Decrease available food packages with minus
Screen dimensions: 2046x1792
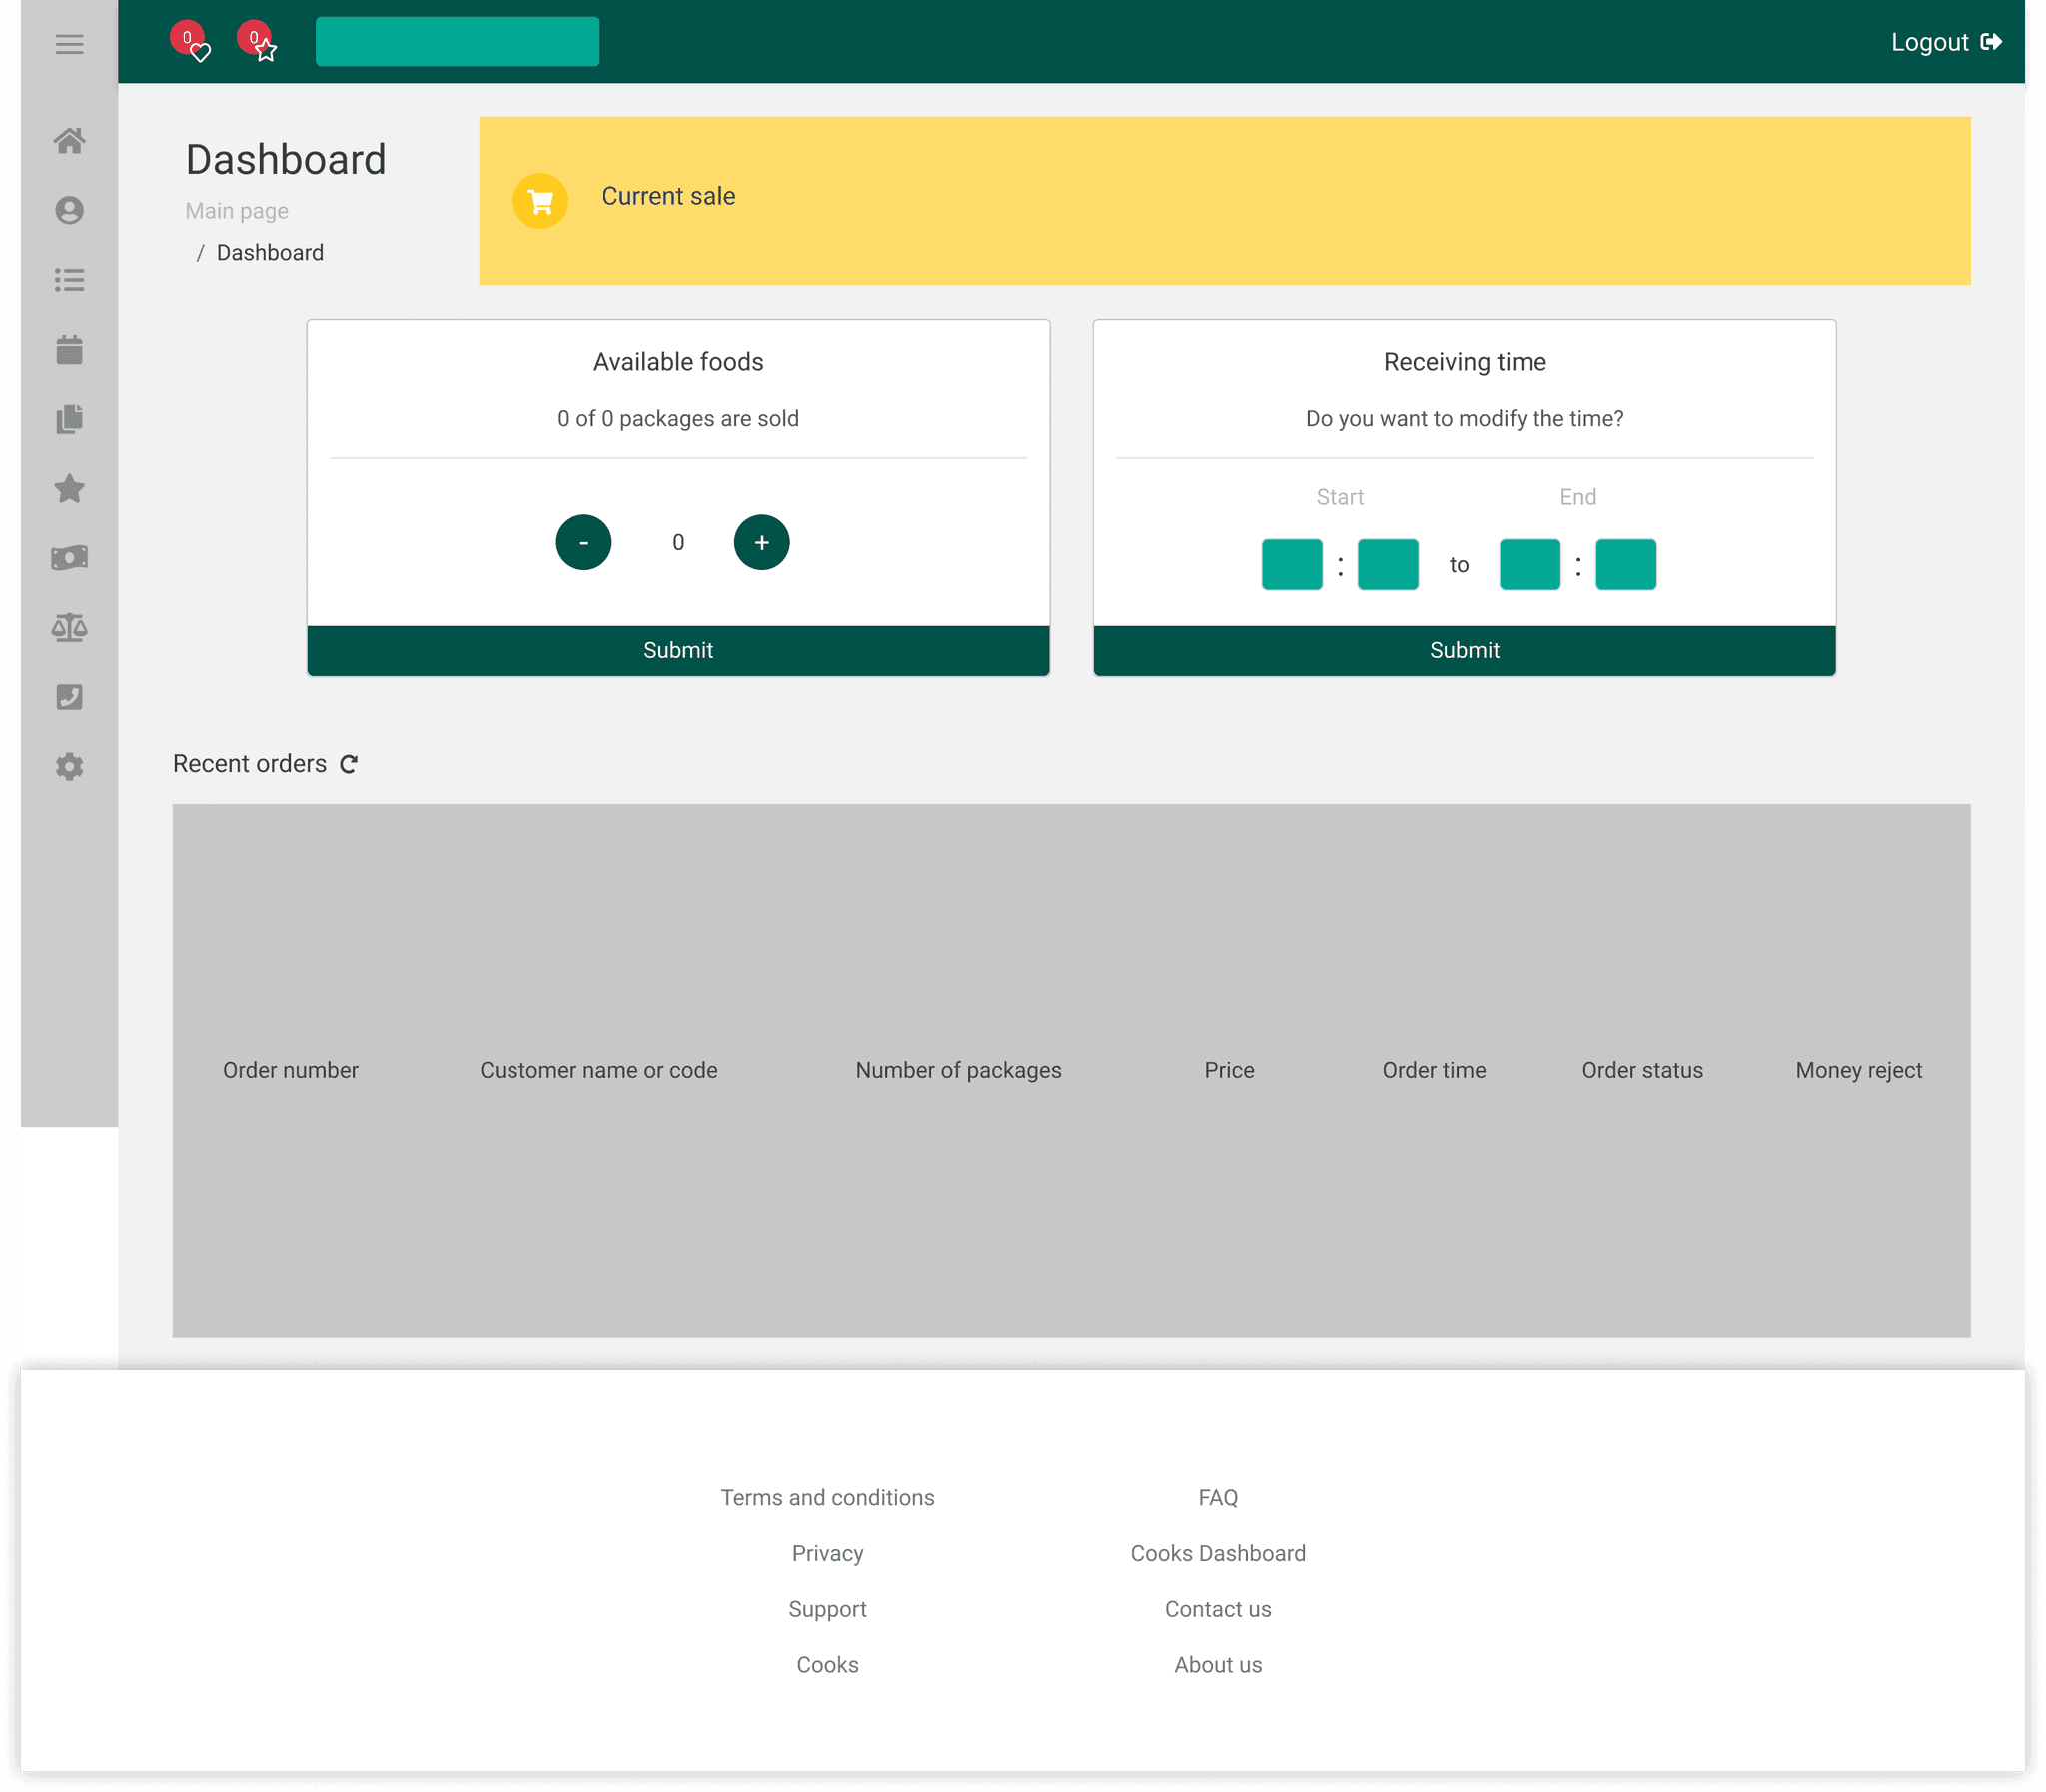tap(583, 543)
